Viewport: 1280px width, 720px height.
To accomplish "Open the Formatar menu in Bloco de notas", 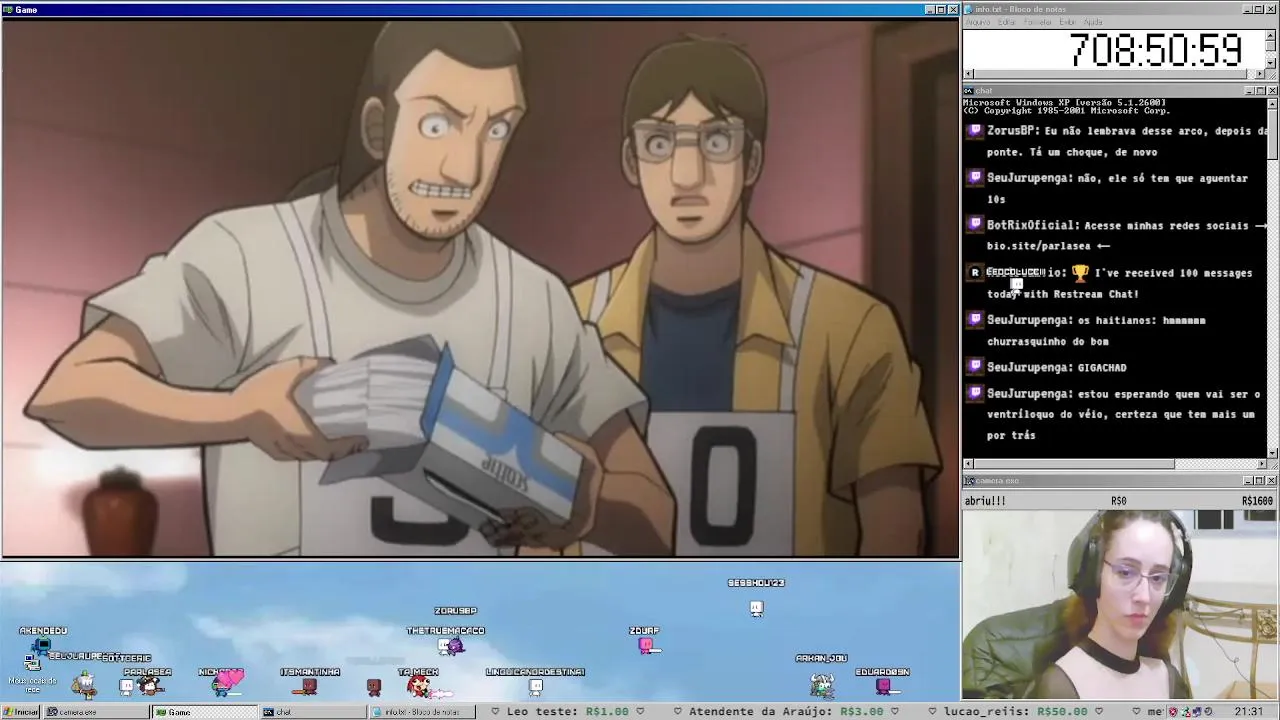I will (x=1038, y=22).
